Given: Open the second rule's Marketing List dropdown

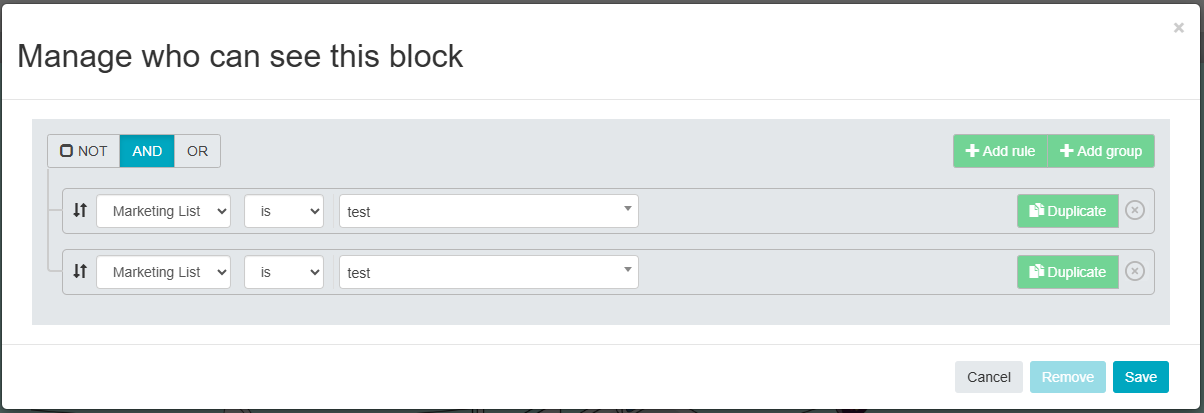Looking at the screenshot, I should (x=164, y=272).
